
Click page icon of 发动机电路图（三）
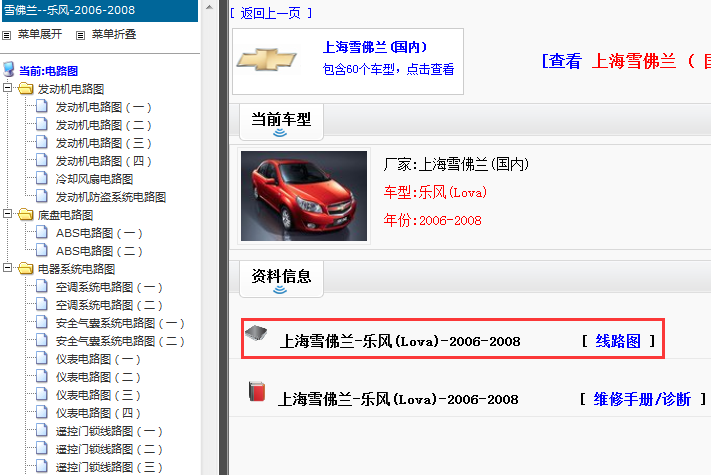[42, 142]
